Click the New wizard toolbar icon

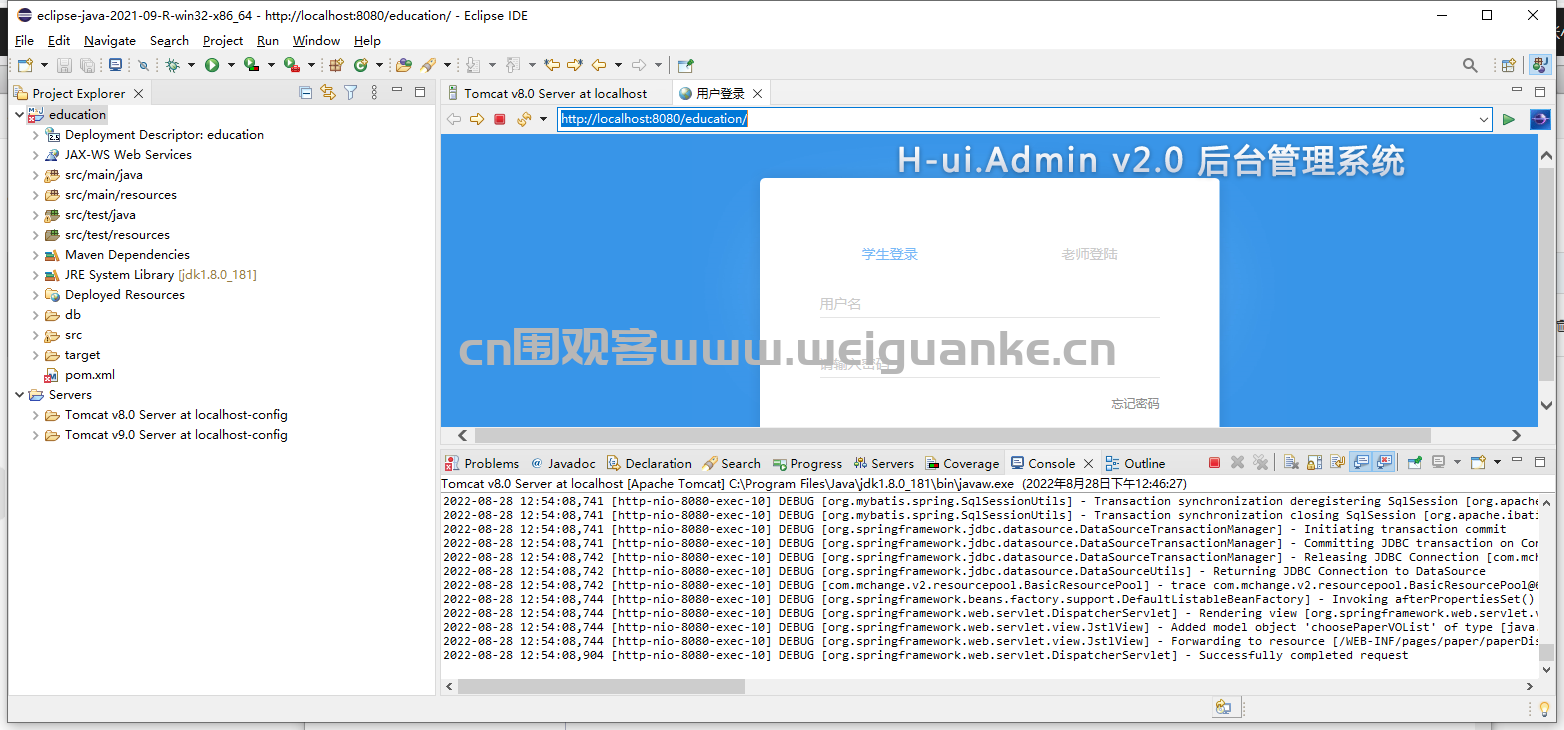[x=26, y=65]
